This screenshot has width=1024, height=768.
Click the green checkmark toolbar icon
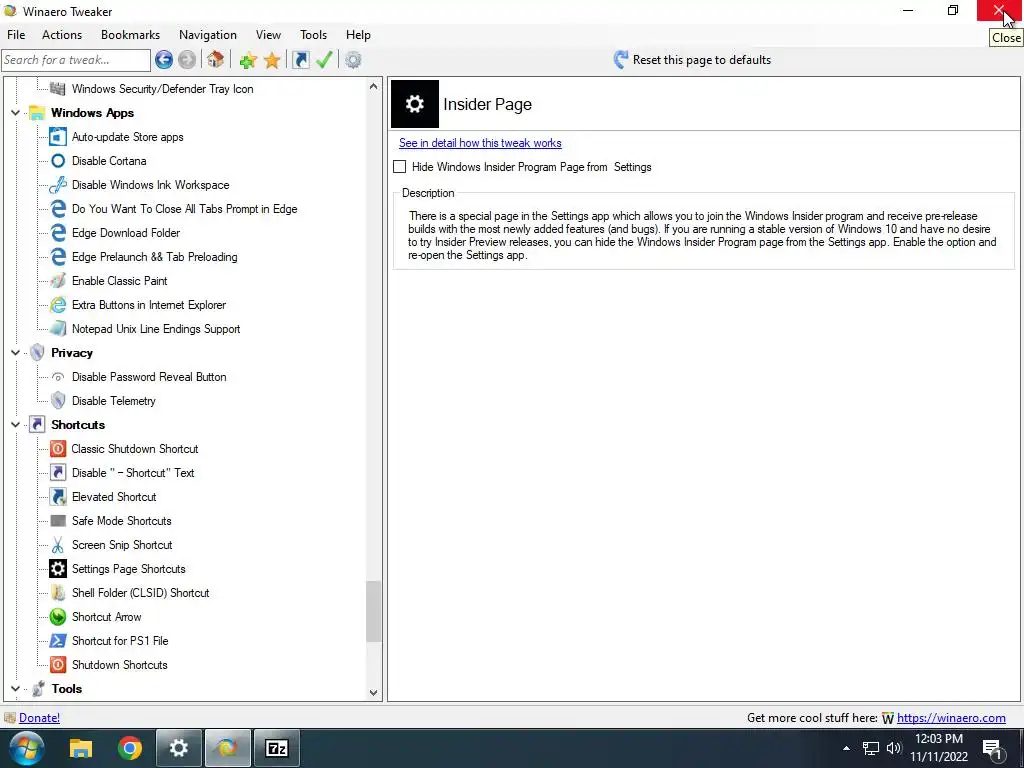[x=324, y=60]
